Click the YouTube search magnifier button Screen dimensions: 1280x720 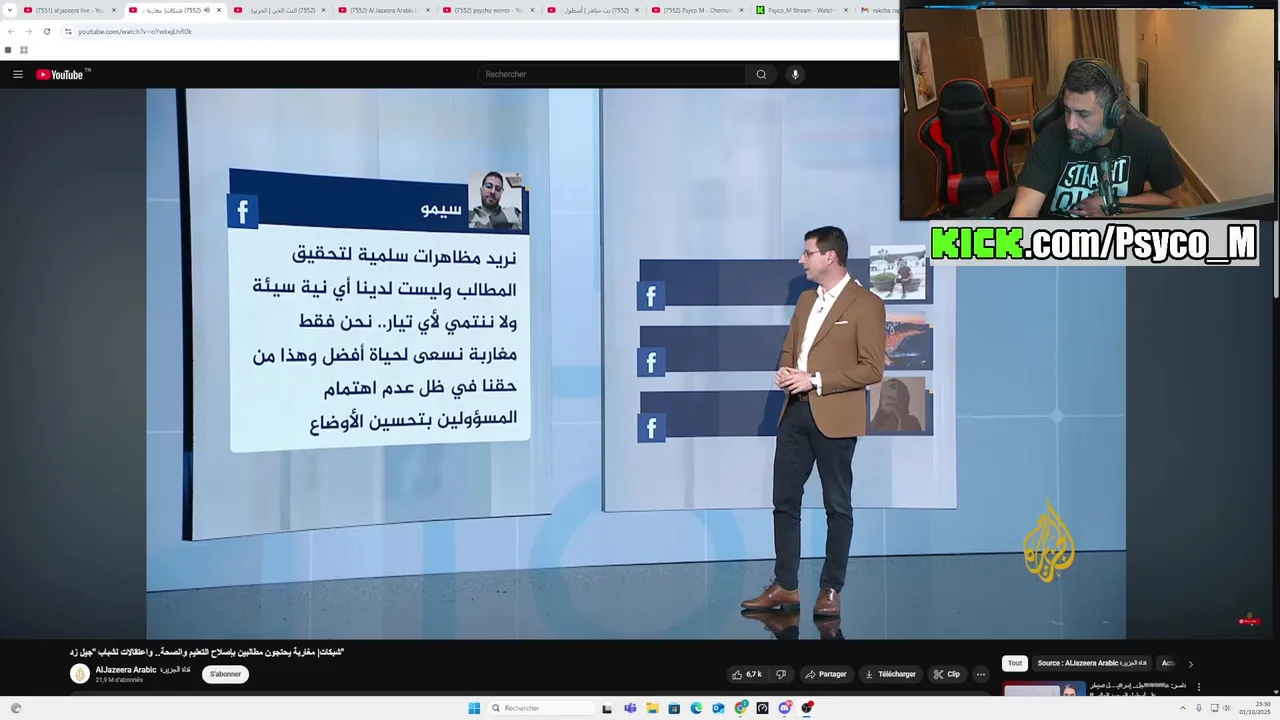[761, 74]
